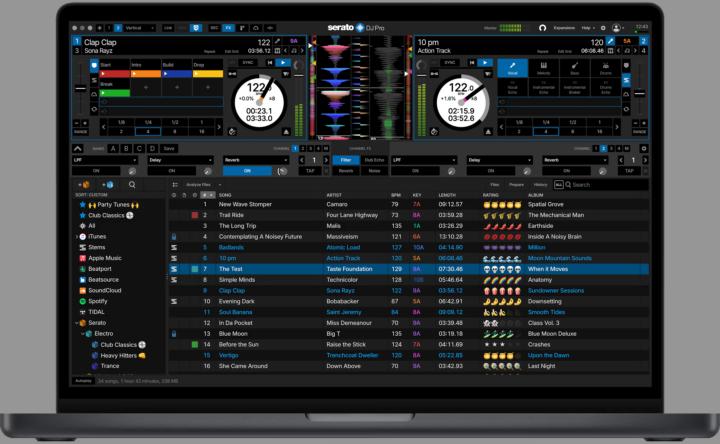Image resolution: width=720 pixels, height=444 pixels.
Task: Open the left Reverb effect dropdown
Action: [x=256, y=160]
